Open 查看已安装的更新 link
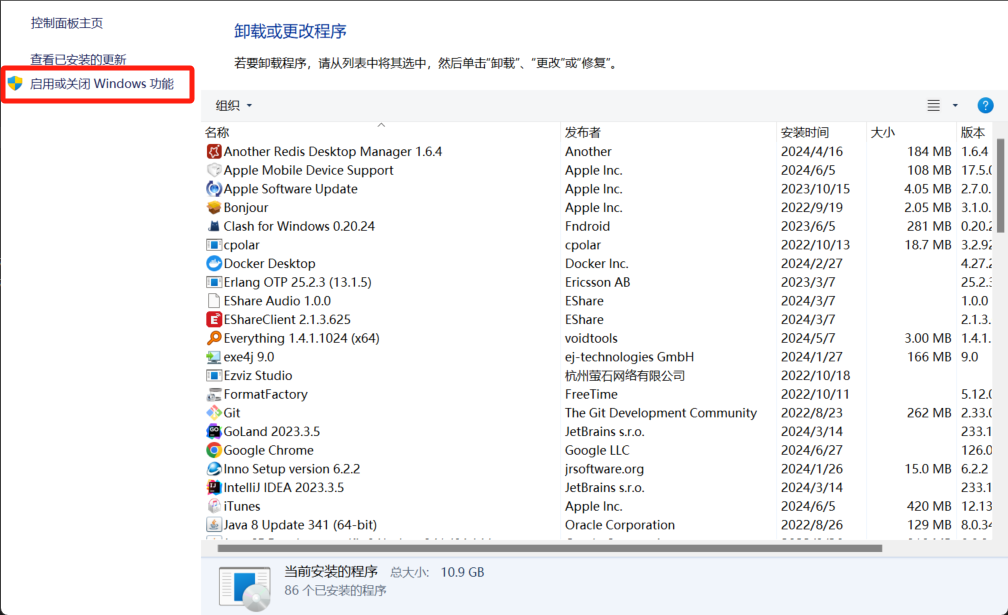 tap(78, 60)
